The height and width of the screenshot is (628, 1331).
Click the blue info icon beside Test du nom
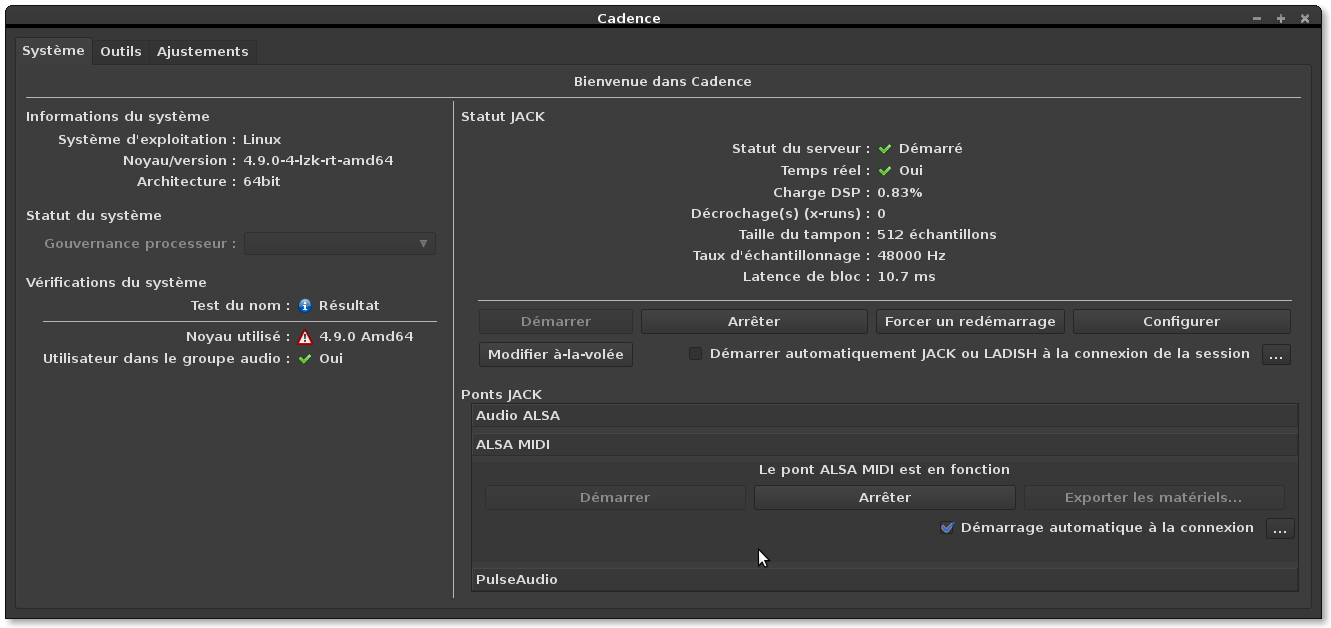(x=305, y=306)
